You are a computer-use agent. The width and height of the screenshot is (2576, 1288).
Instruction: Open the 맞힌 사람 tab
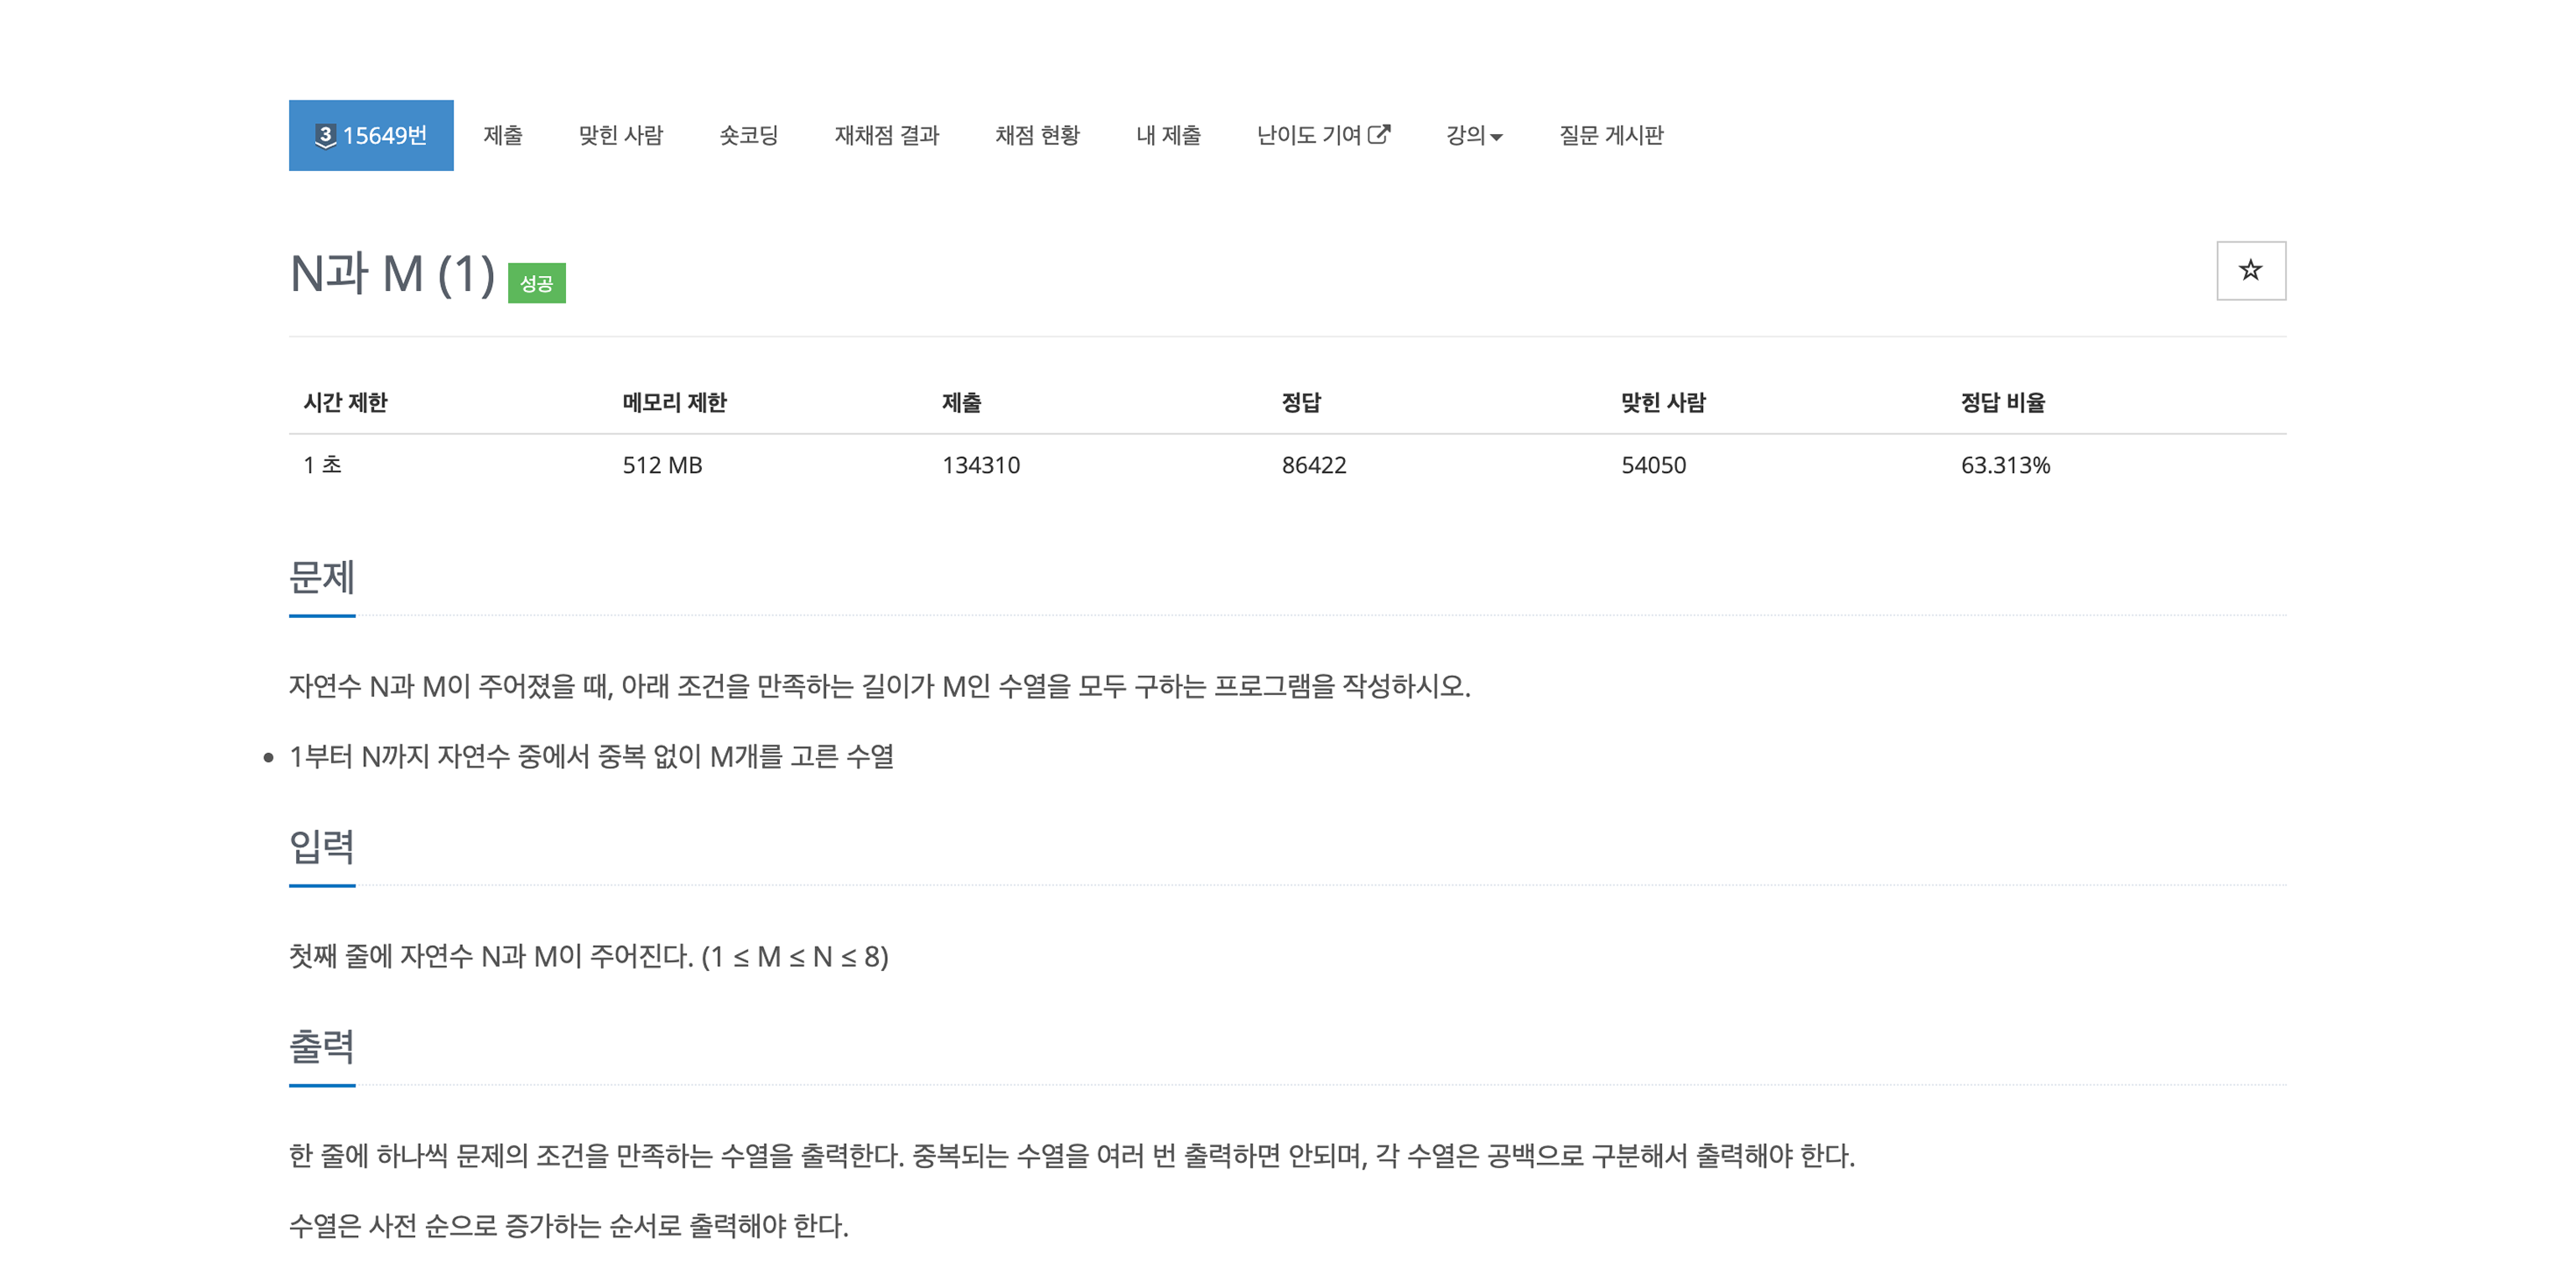point(622,136)
